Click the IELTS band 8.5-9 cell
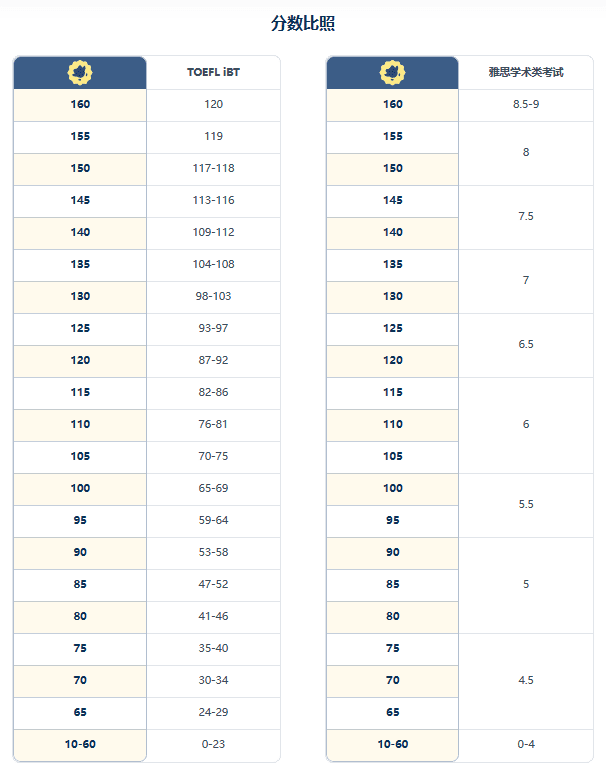The width and height of the screenshot is (606, 773). 526,104
